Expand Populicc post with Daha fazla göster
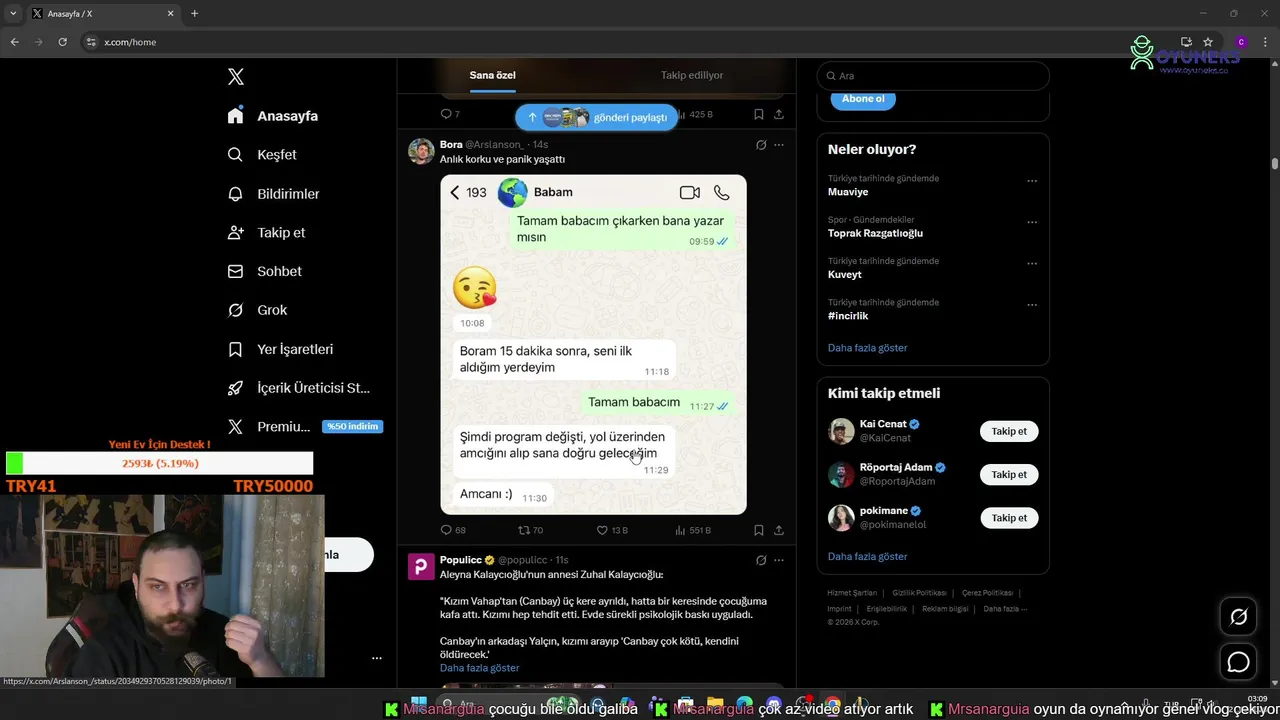 [479, 668]
